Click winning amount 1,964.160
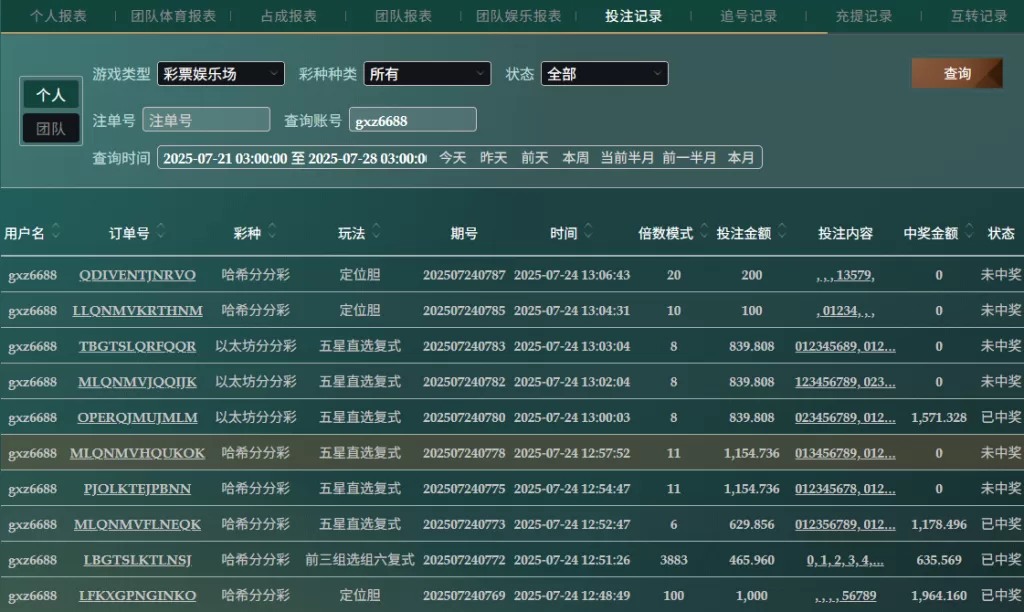Screen dimensions: 1024x612 tap(938, 596)
